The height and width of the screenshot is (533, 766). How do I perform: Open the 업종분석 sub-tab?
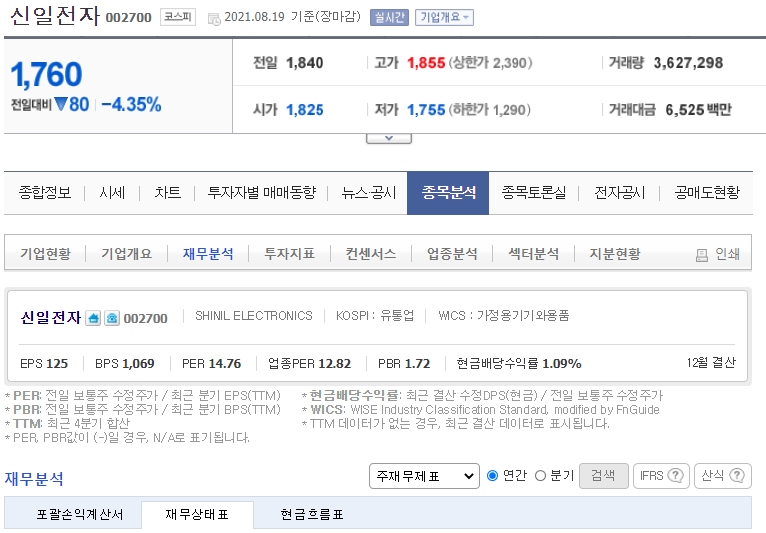452,254
